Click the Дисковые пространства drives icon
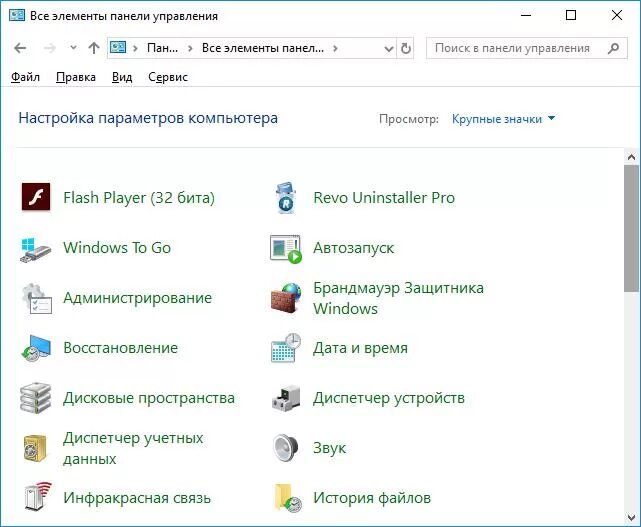The width and height of the screenshot is (641, 527). click(36, 398)
